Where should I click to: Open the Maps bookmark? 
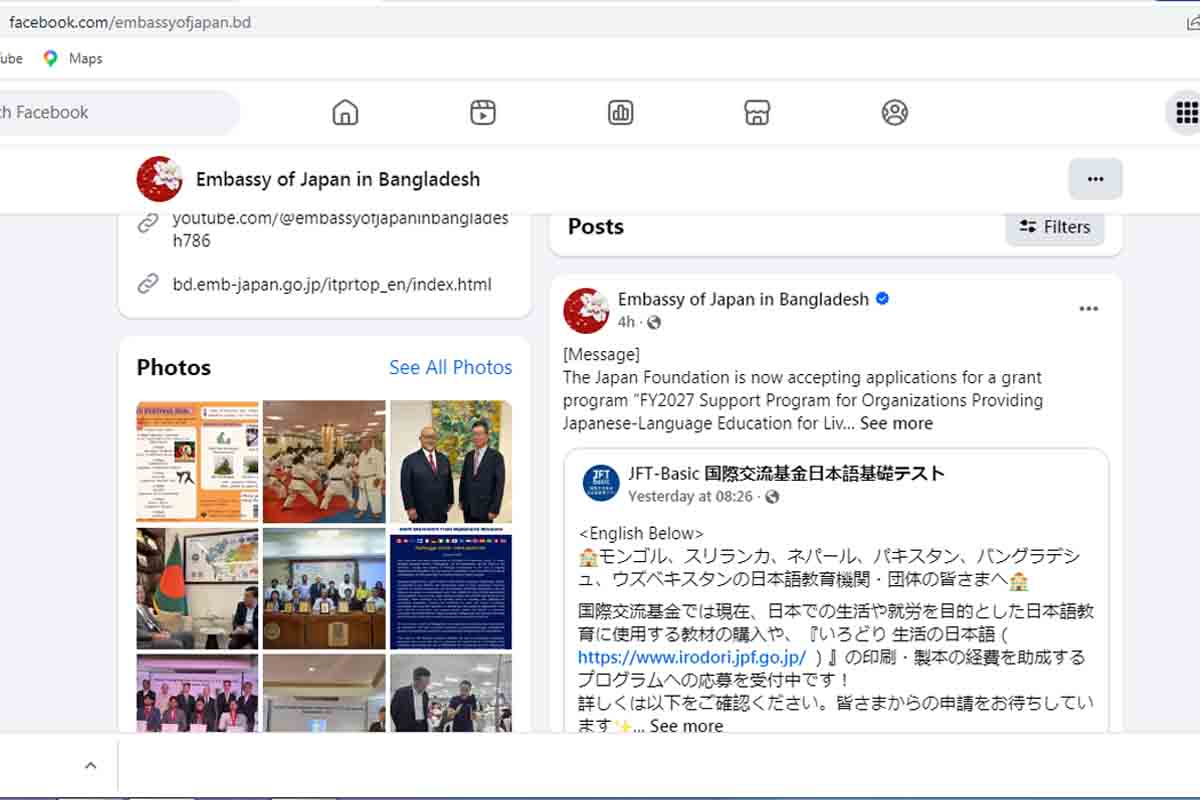click(72, 58)
